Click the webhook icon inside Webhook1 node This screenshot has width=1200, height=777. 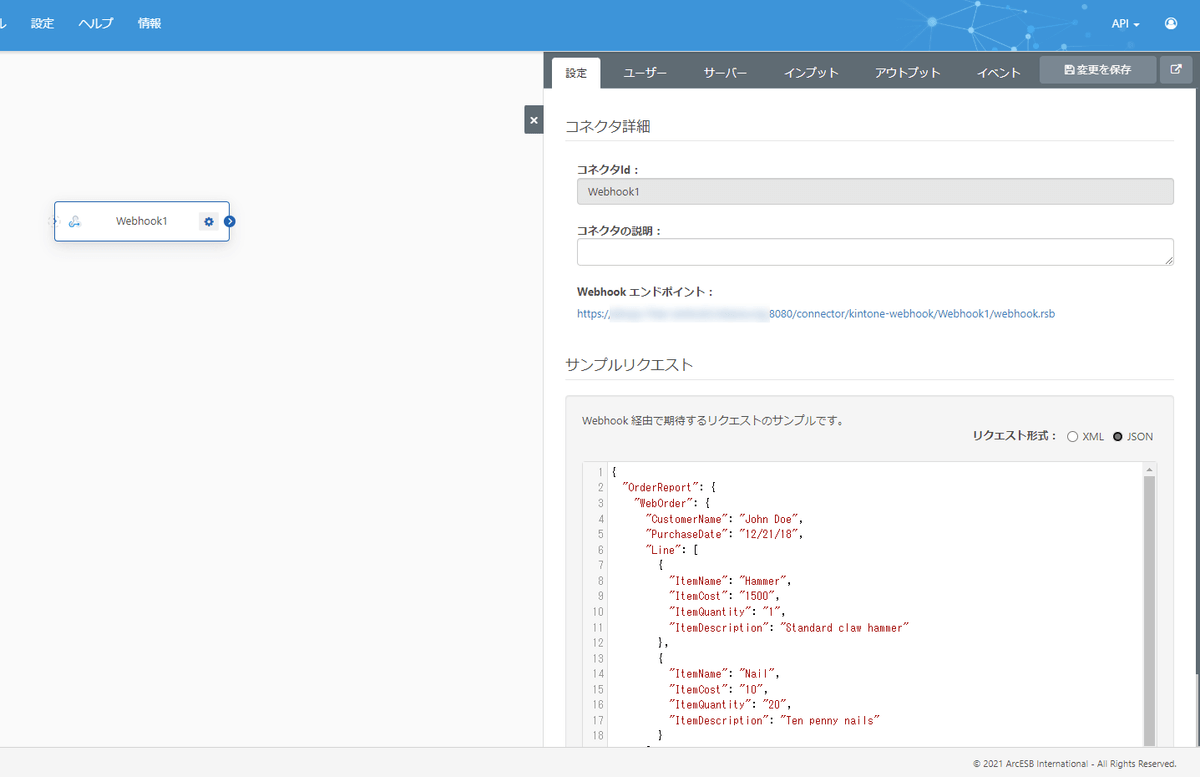tap(75, 221)
